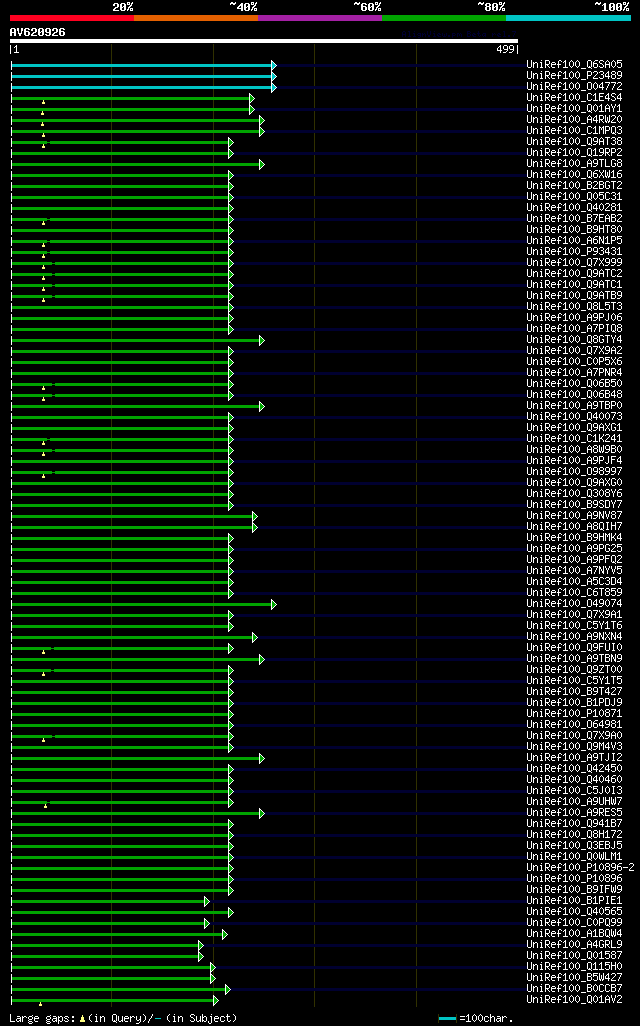Click the arrowhead ending the UniRef100_A9RES5 alignment
Viewport: 640px width, 1026px height.
pos(262,813)
